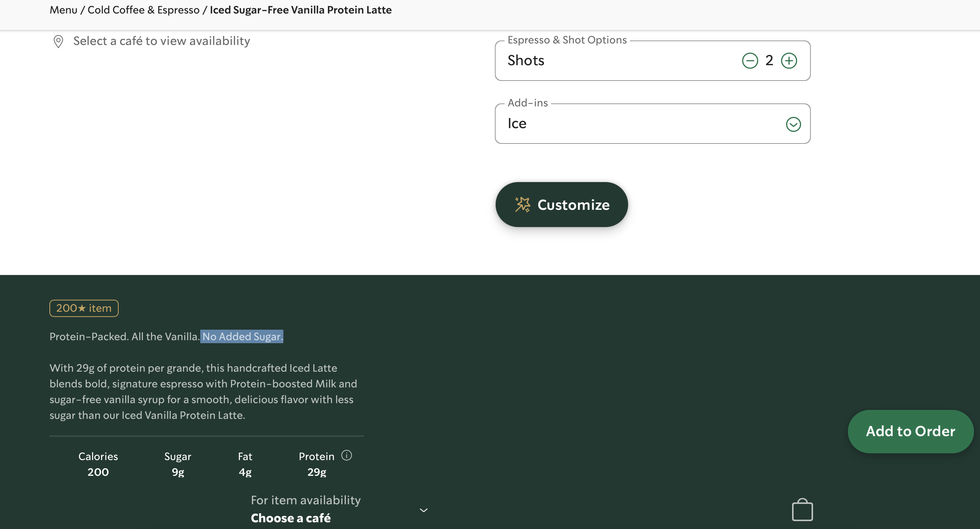The height and width of the screenshot is (529, 980).
Task: Decrease the espresso shots count
Action: pyautogui.click(x=749, y=61)
